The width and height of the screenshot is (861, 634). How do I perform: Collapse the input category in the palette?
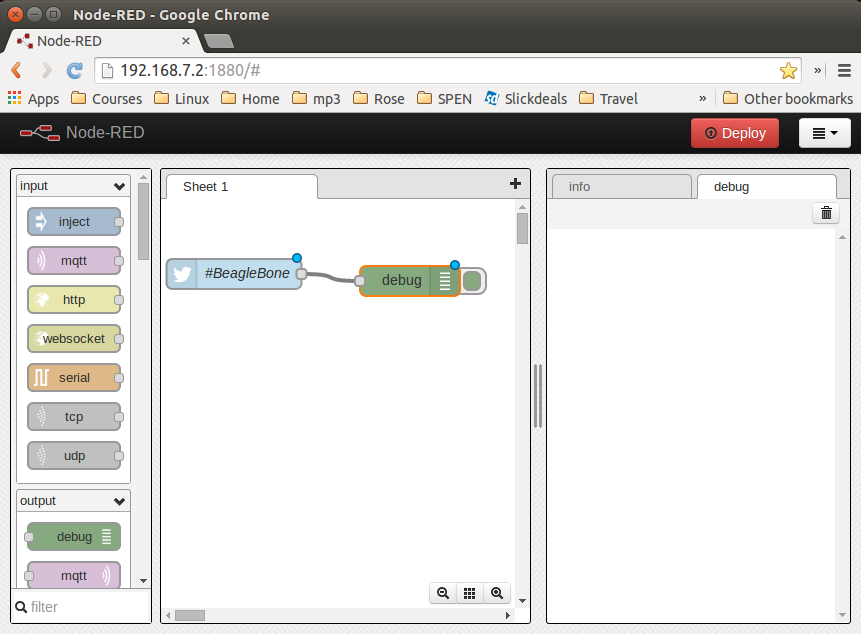tap(119, 186)
